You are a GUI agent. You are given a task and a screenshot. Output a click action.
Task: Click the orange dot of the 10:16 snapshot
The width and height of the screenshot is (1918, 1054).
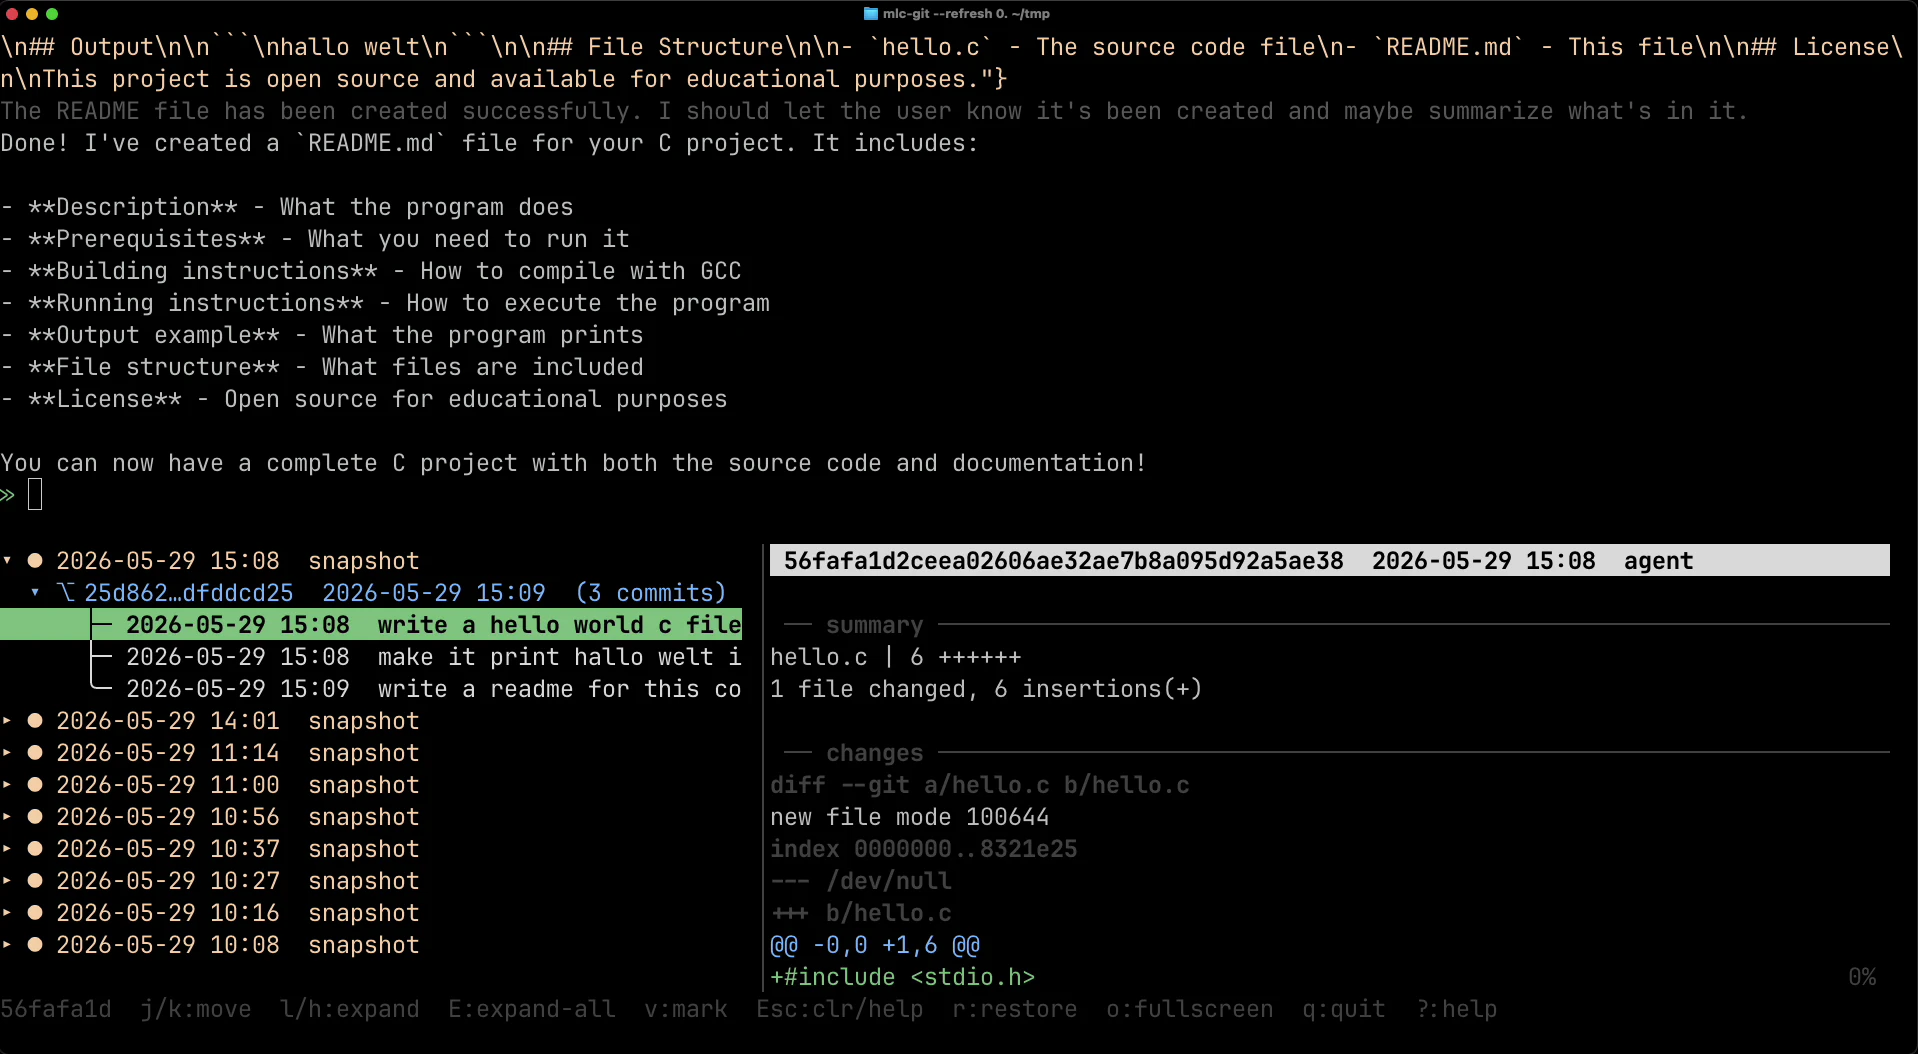(35, 913)
